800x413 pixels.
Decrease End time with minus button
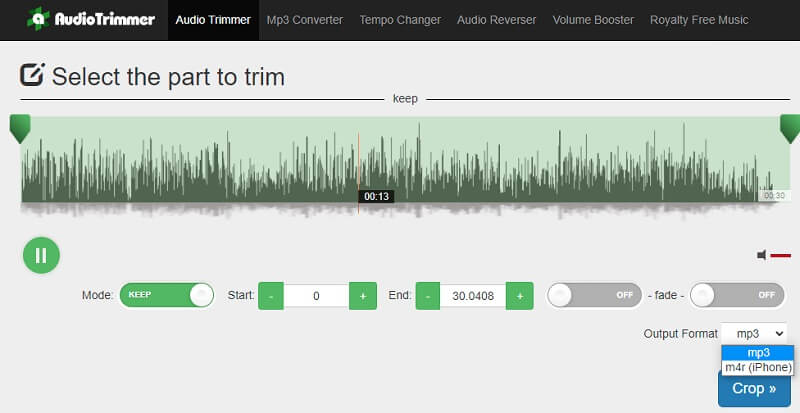[427, 295]
